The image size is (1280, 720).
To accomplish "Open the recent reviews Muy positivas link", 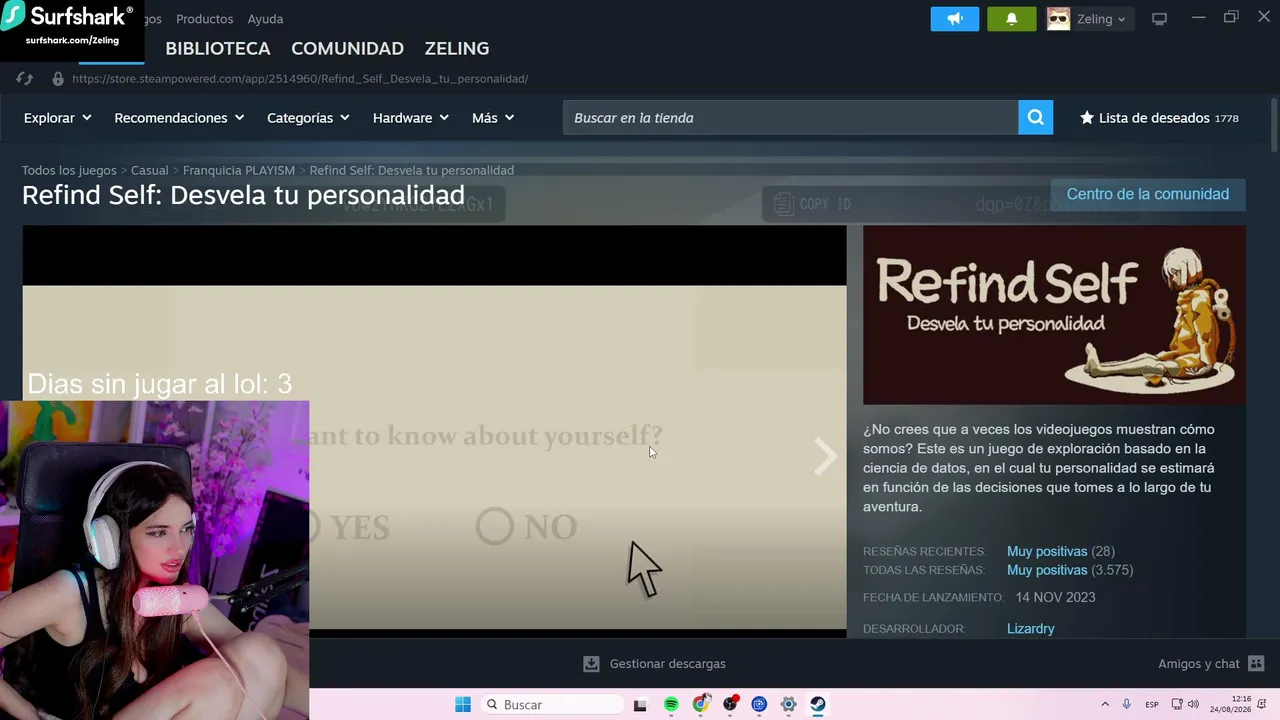I will click(x=1047, y=551).
